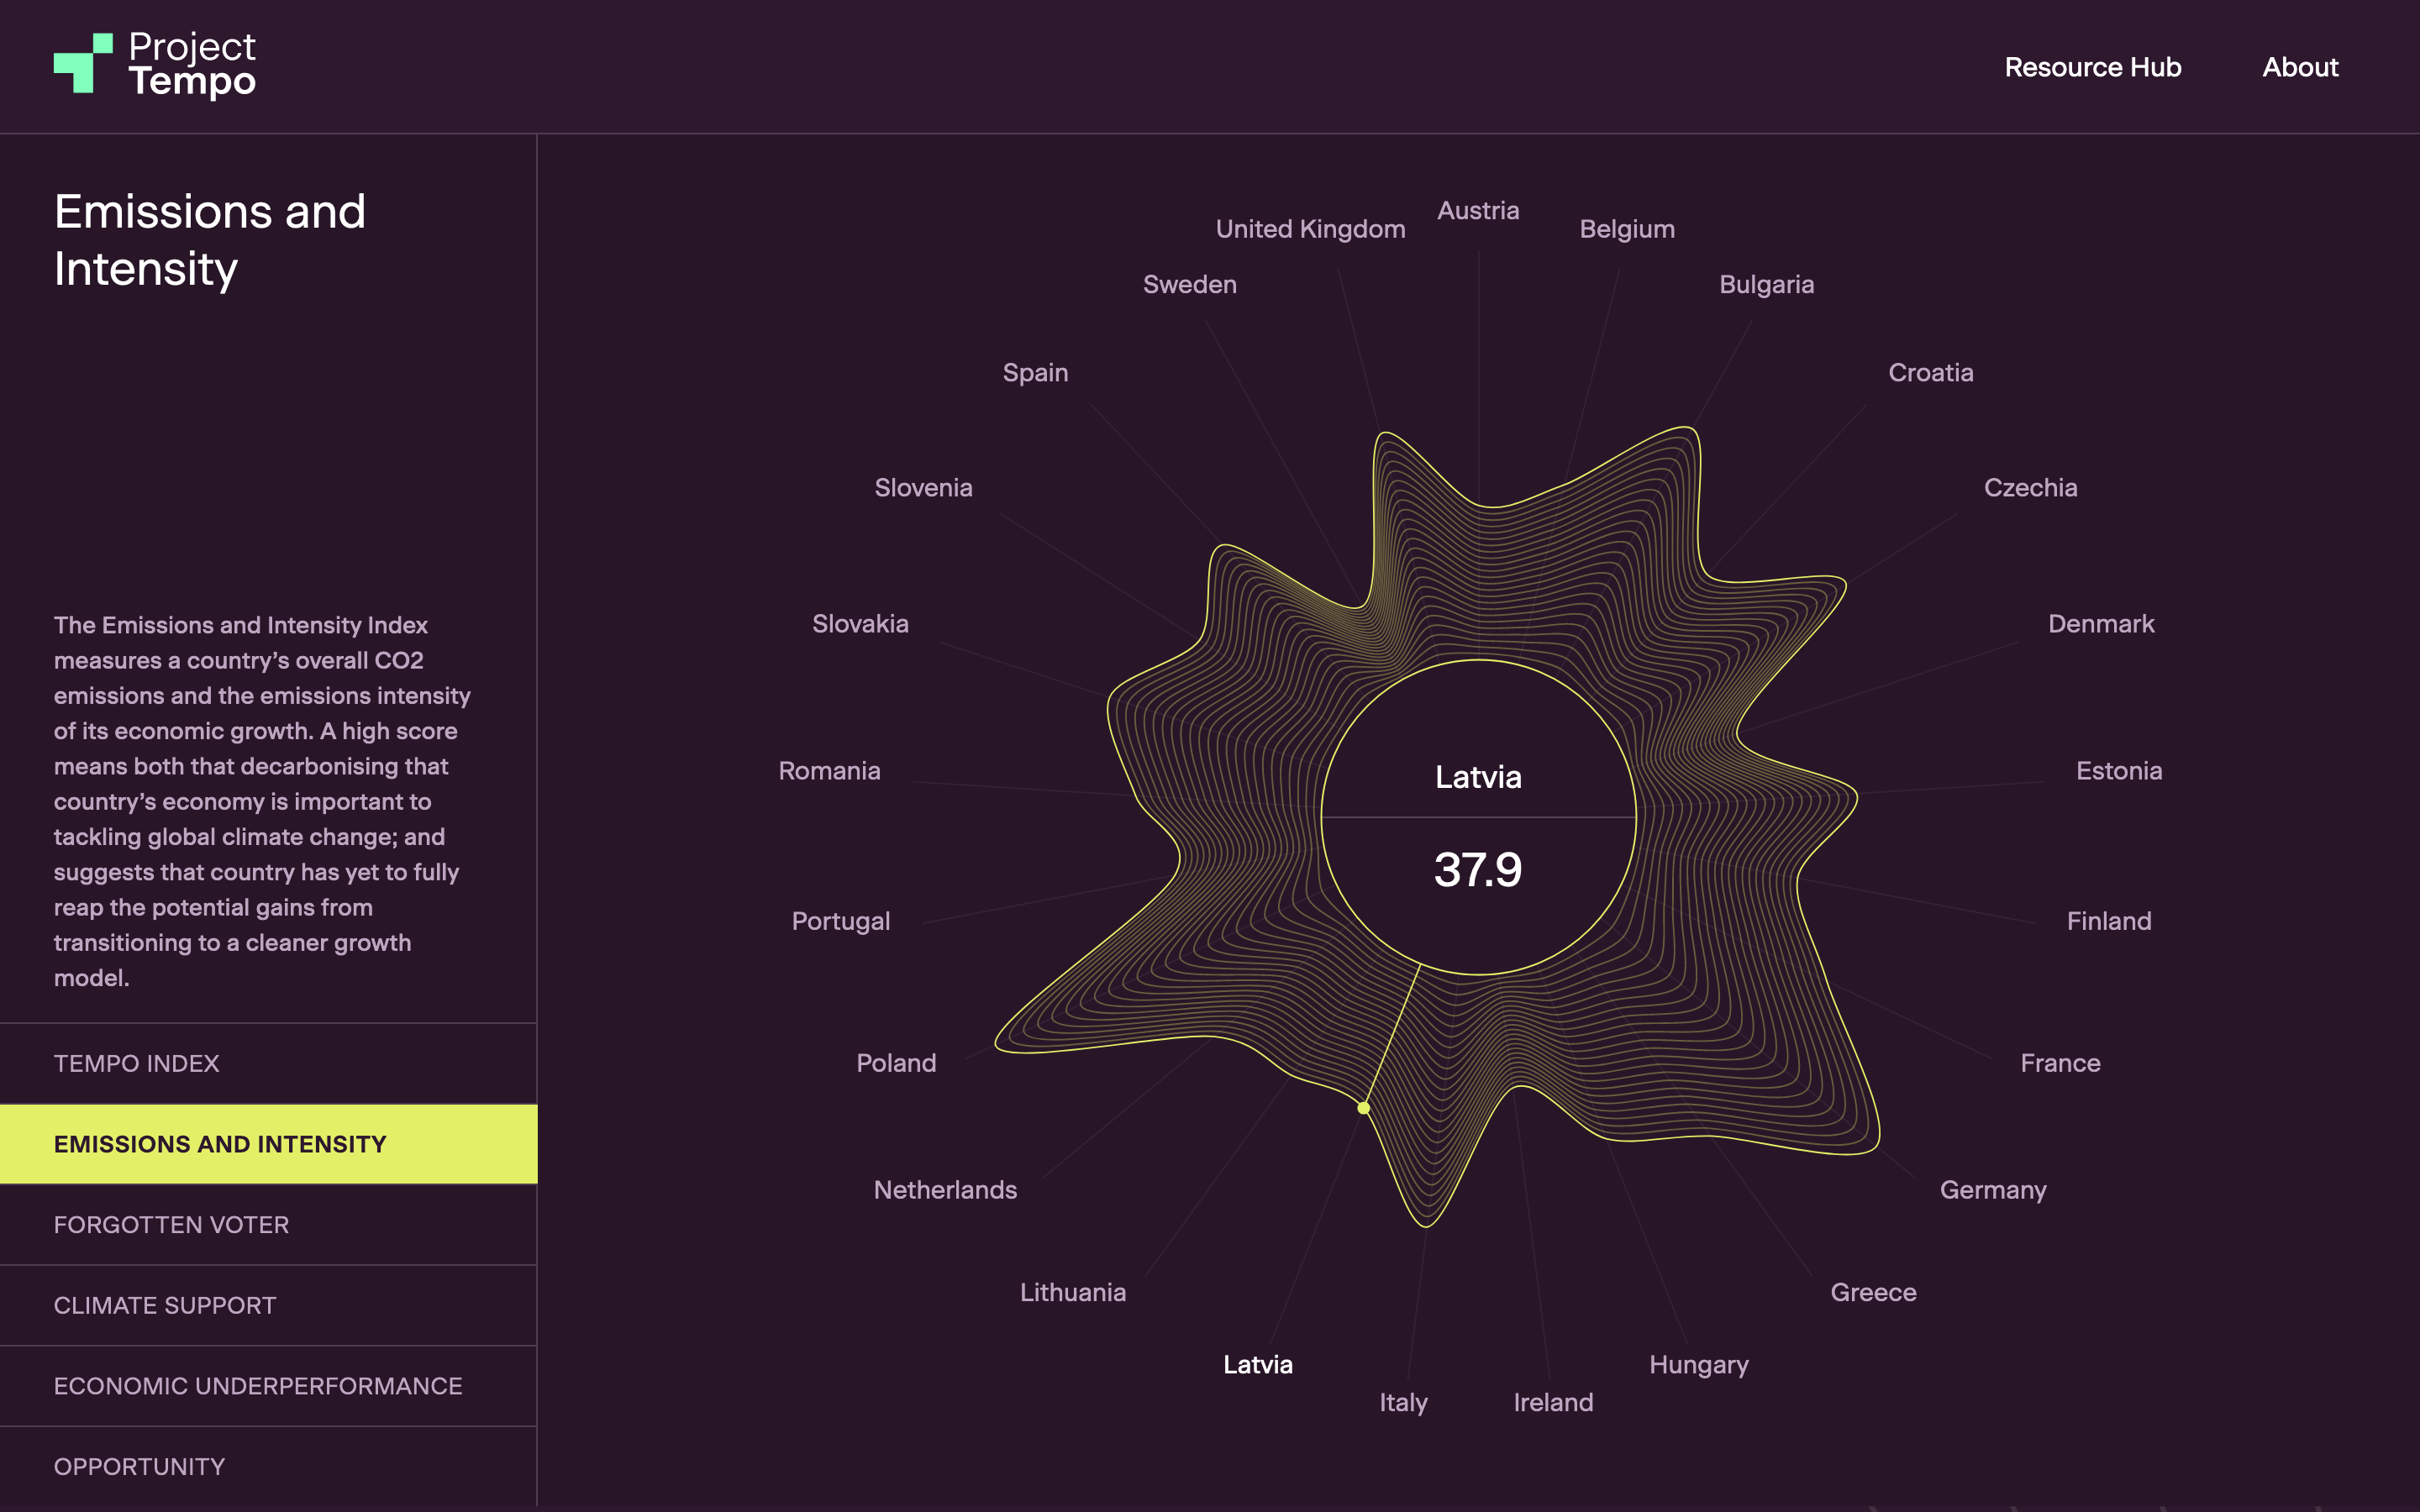Select Bulgaria on the radar chart
Screen dimensions: 2420x1512
[x=1766, y=284]
